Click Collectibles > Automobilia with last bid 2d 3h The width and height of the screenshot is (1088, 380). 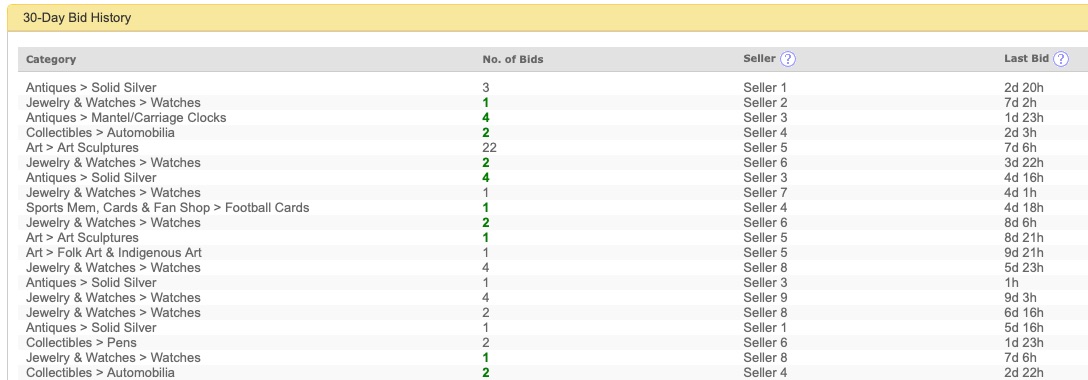click(100, 133)
